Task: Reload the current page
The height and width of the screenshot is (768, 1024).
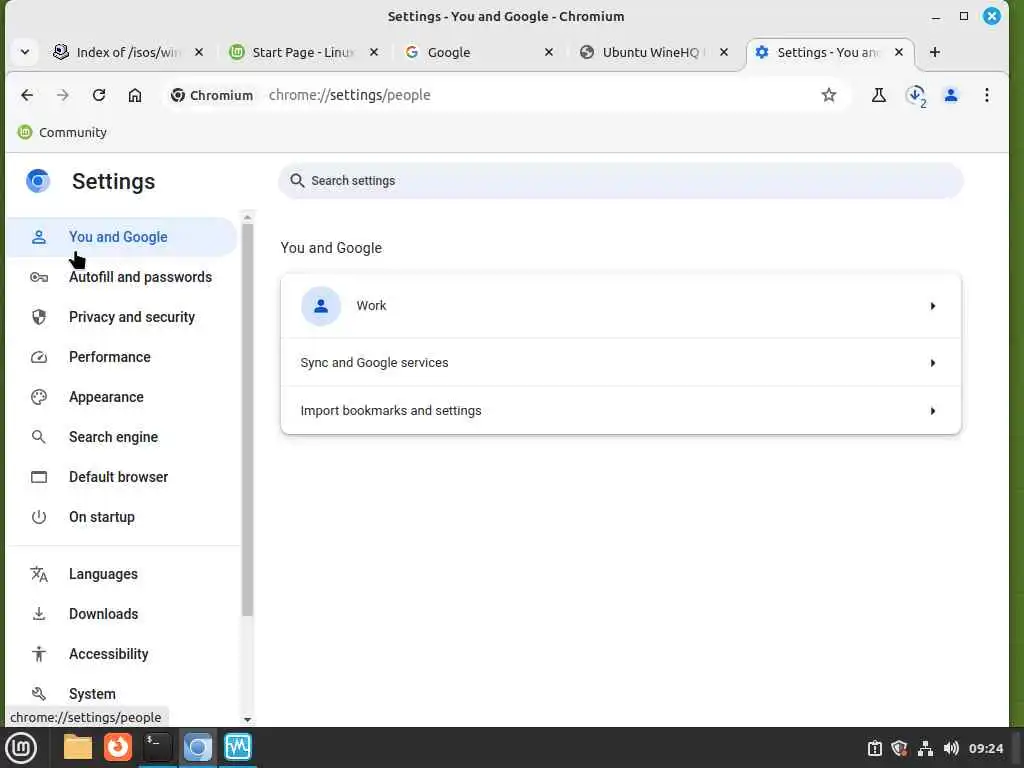Action: click(99, 95)
